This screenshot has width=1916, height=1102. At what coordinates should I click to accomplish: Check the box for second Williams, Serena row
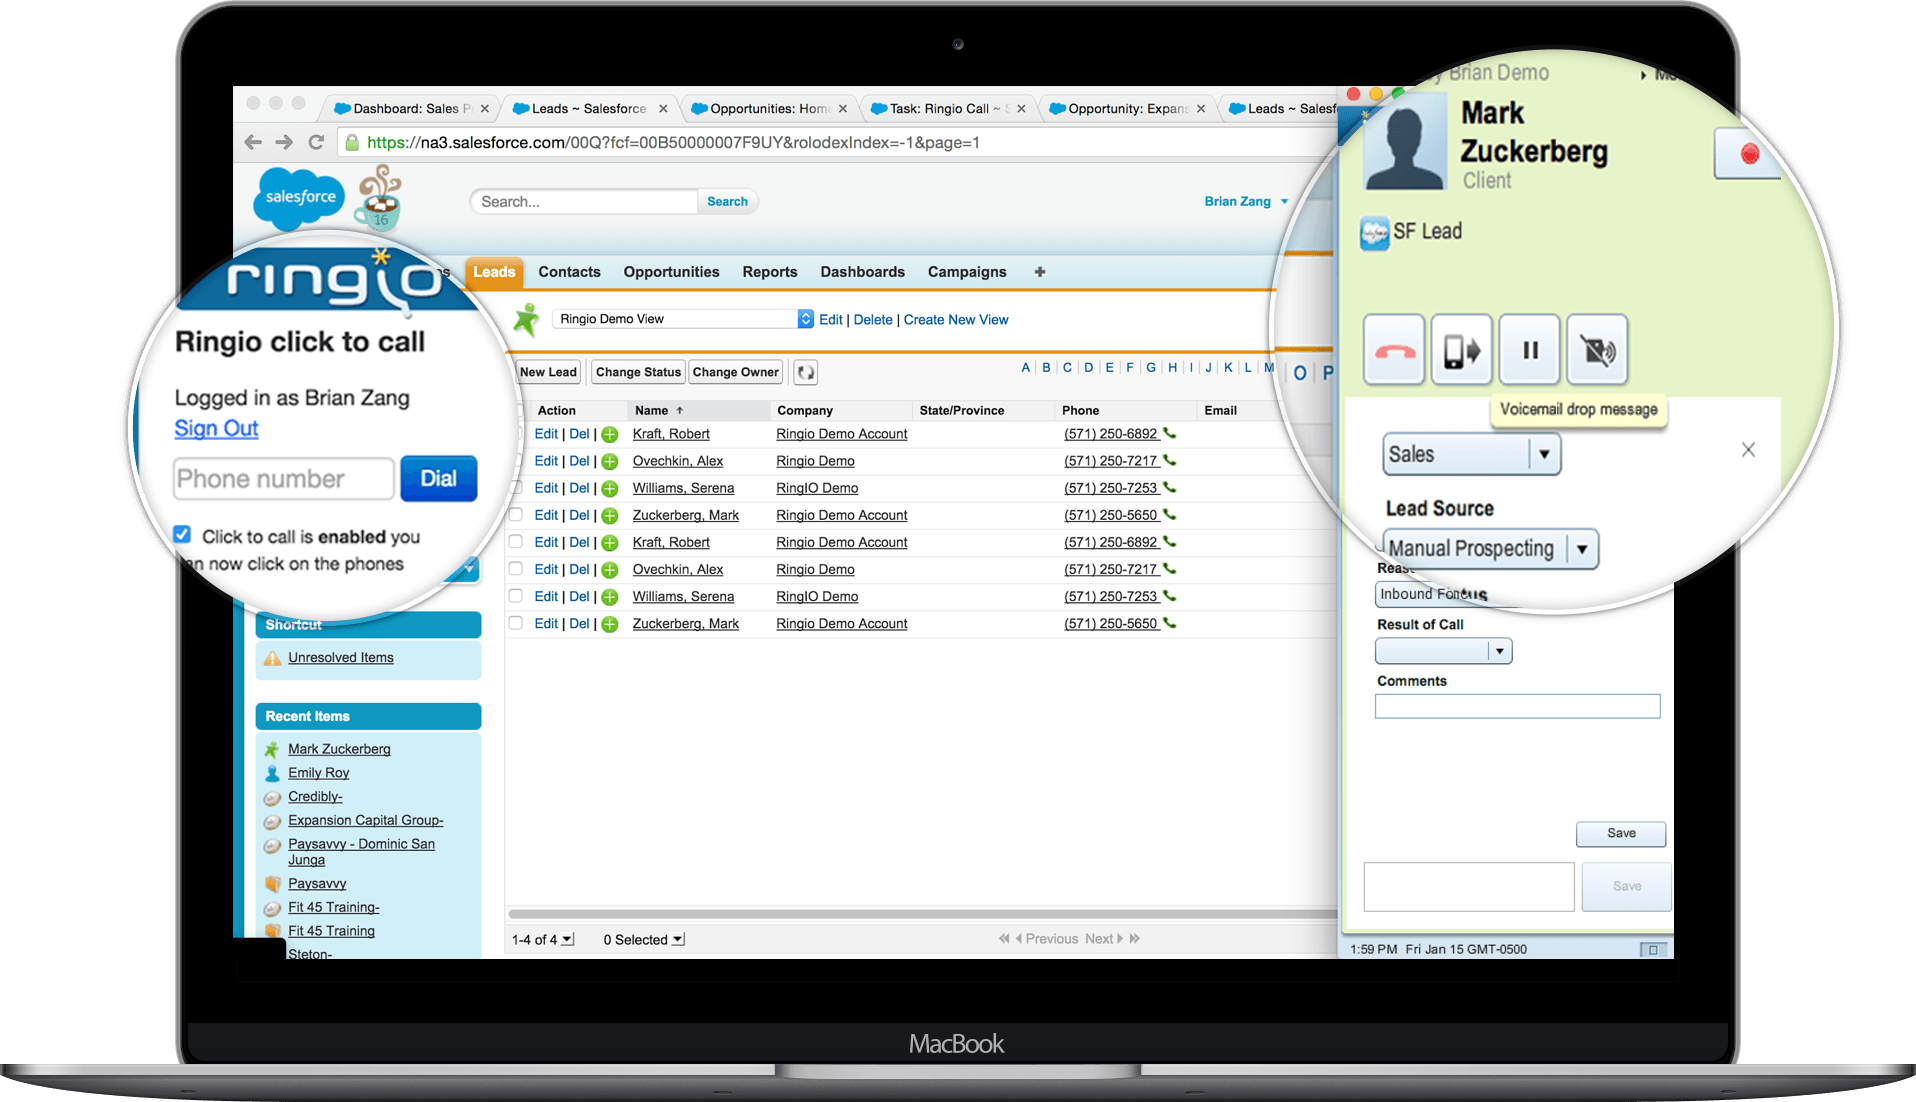click(x=516, y=595)
